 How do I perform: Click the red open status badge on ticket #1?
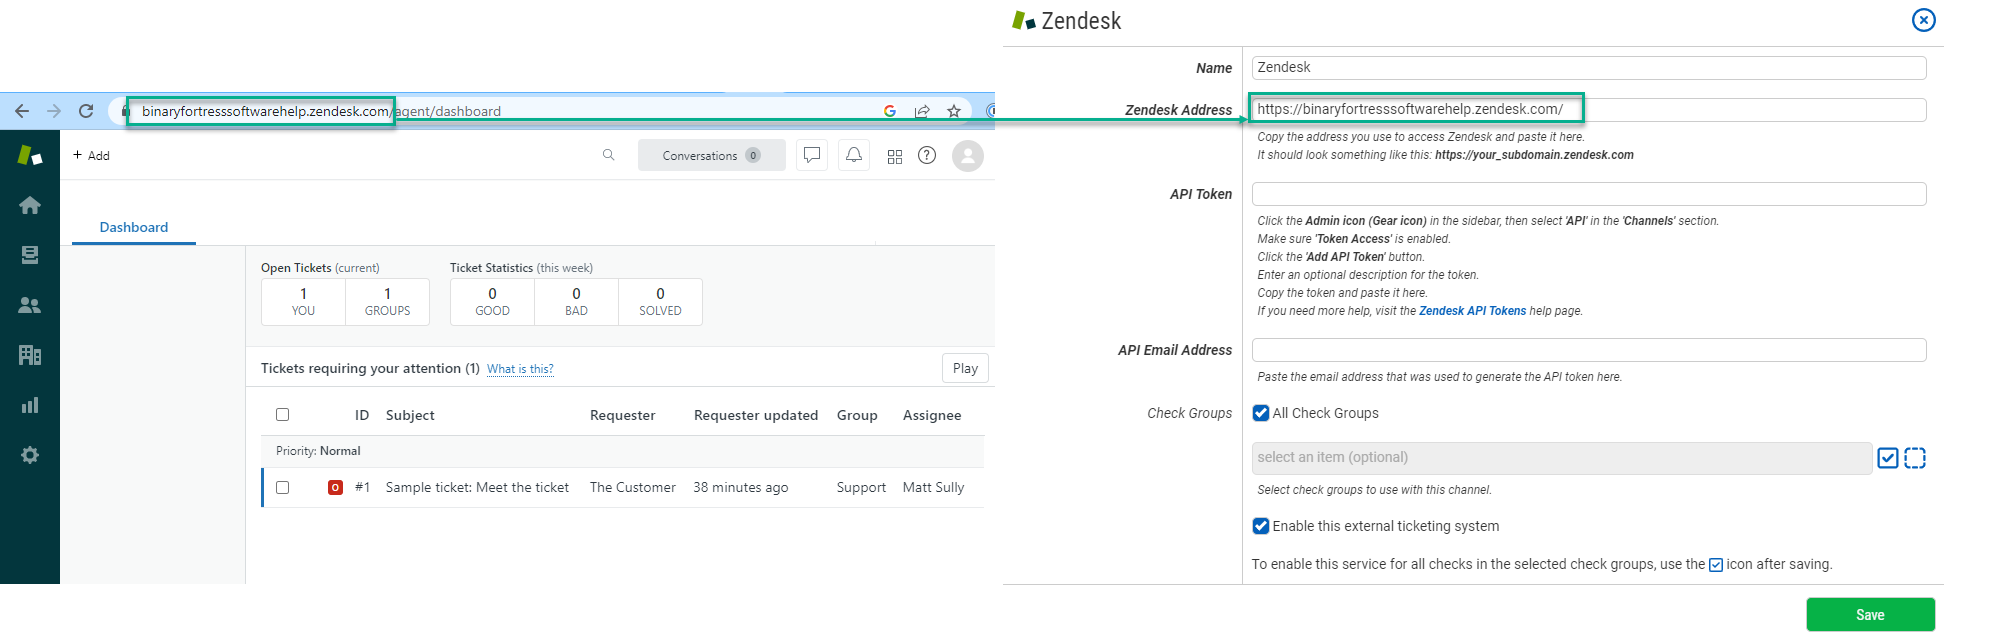(335, 487)
